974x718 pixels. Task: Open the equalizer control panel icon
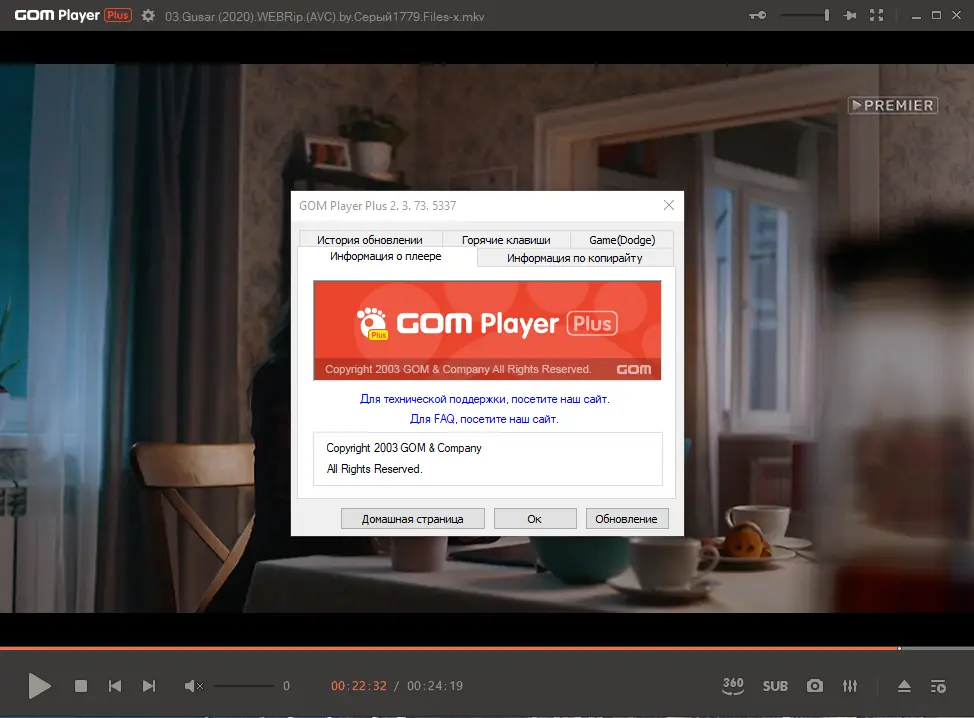pyautogui.click(x=850, y=686)
